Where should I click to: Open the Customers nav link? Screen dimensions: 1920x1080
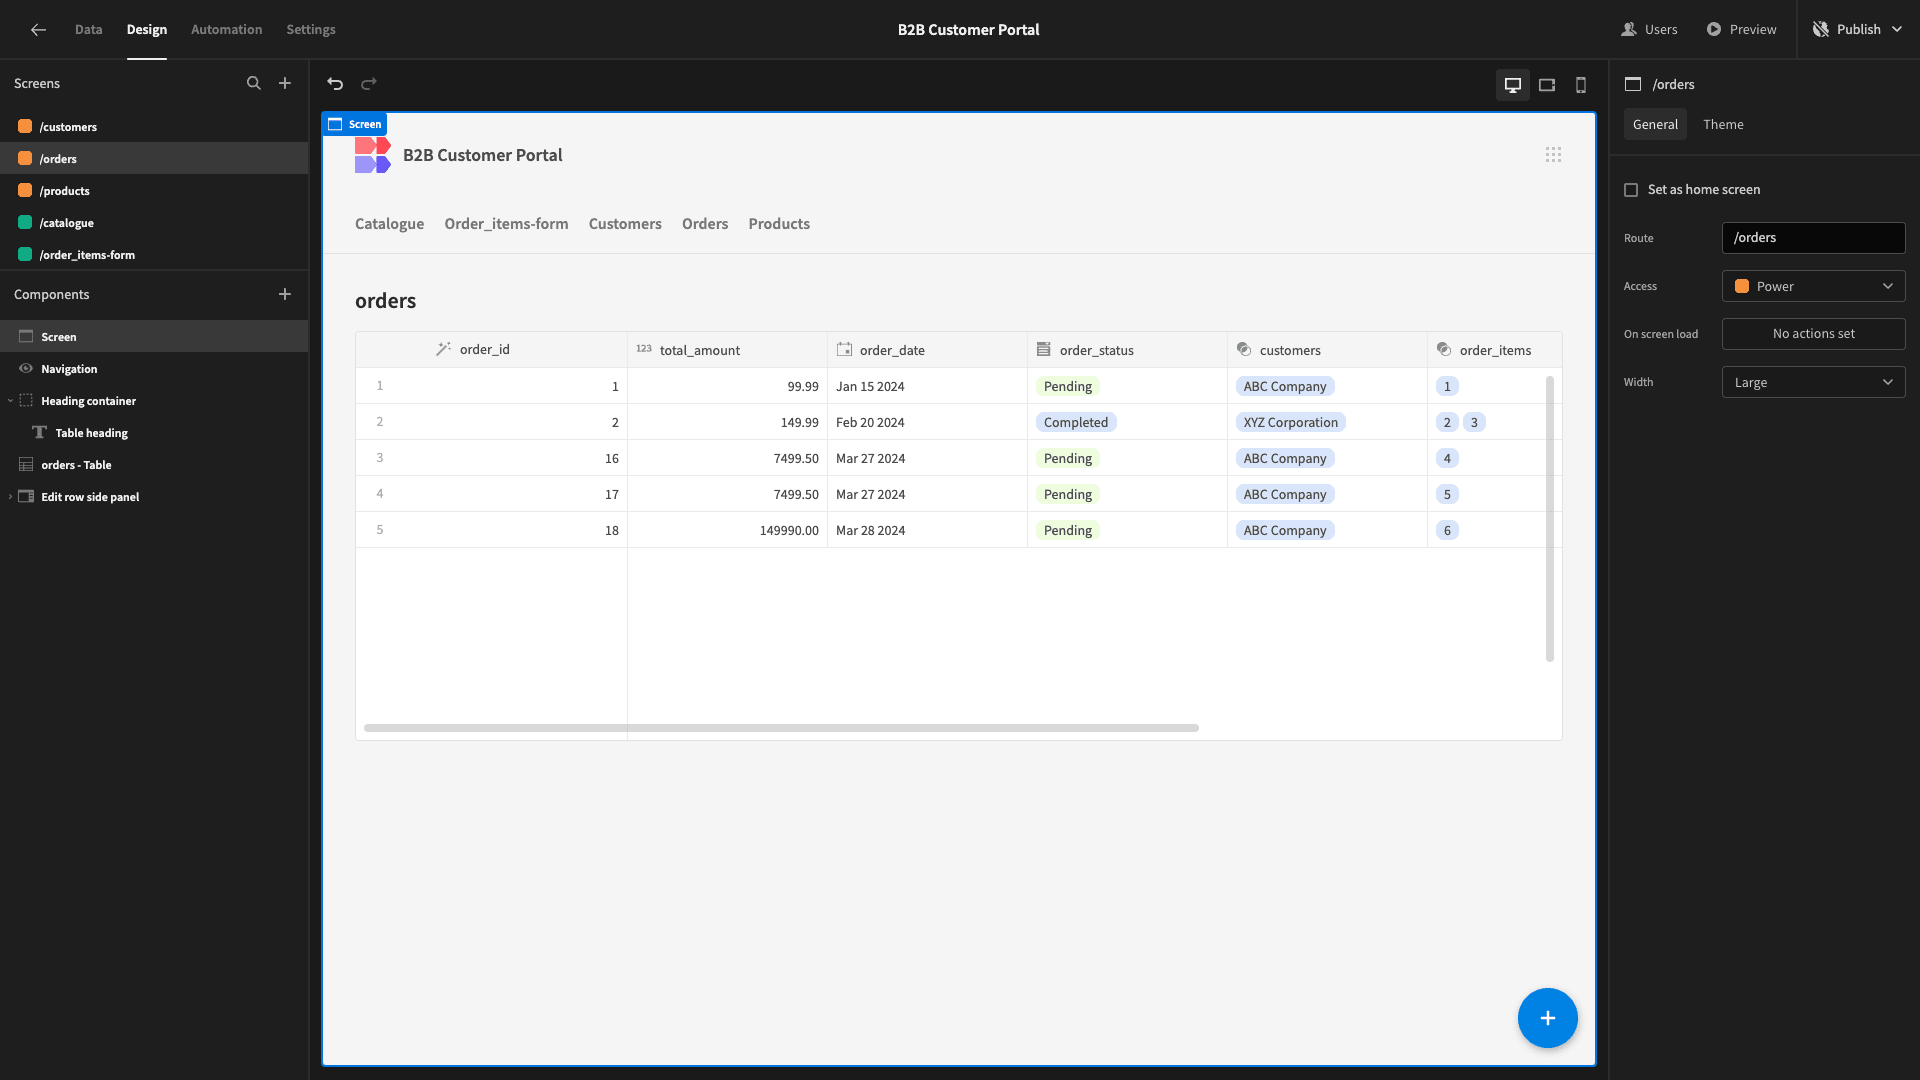(x=625, y=224)
